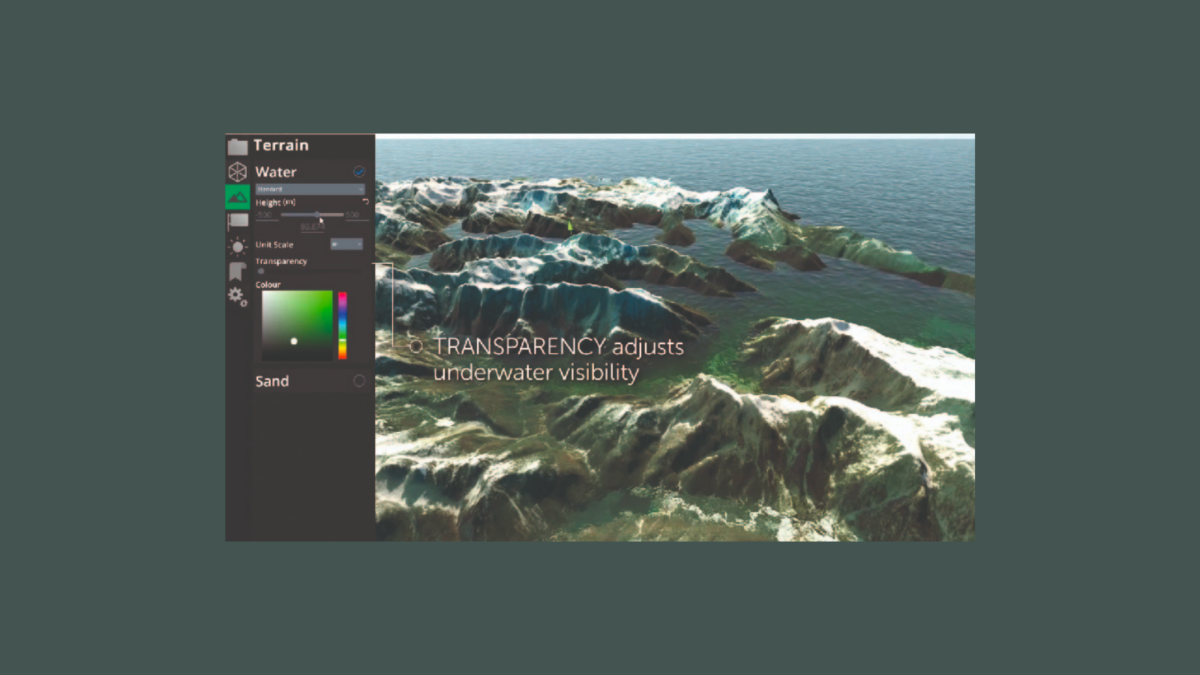Click the minimum height -500 field
Viewport: 1200px width, 675px height.
pyautogui.click(x=266, y=215)
